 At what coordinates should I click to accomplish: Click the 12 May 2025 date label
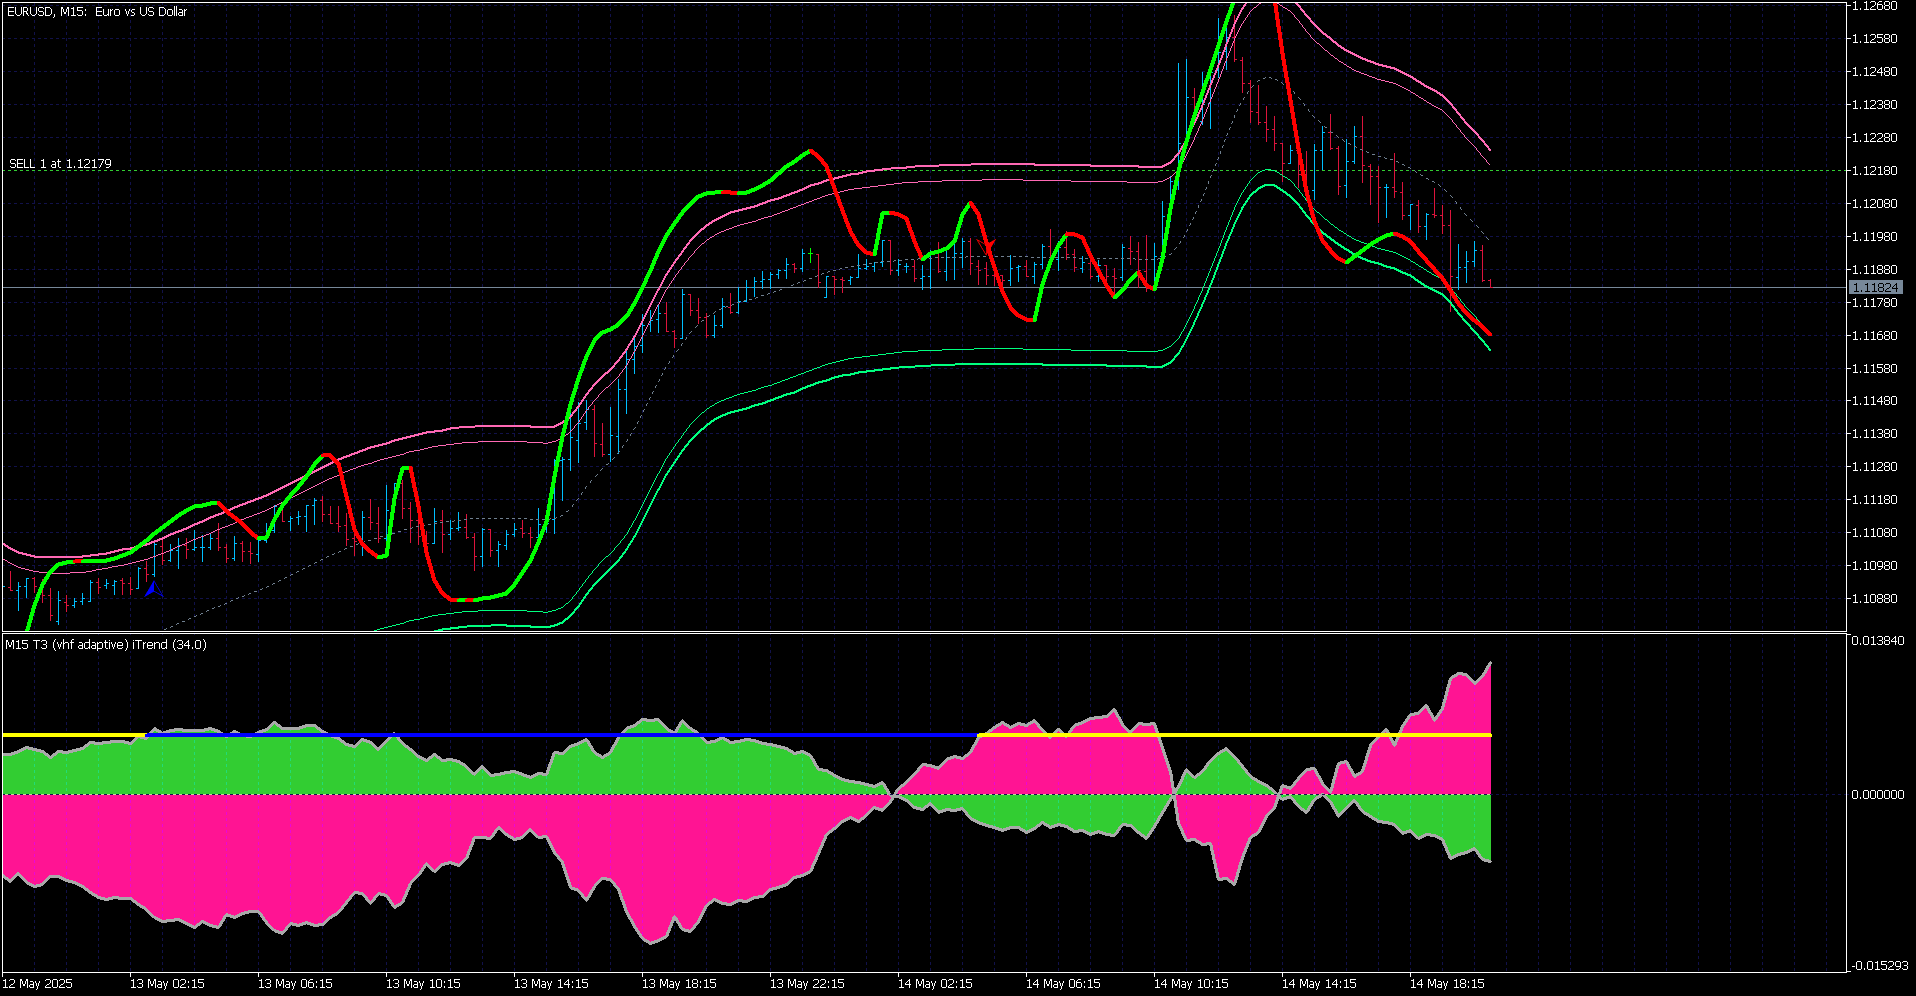(x=37, y=984)
